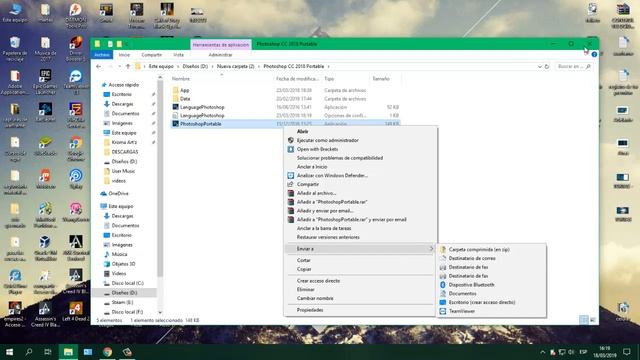Switch to large icons view button
Image resolution: width=640 pixels, height=360 pixels.
click(593, 320)
